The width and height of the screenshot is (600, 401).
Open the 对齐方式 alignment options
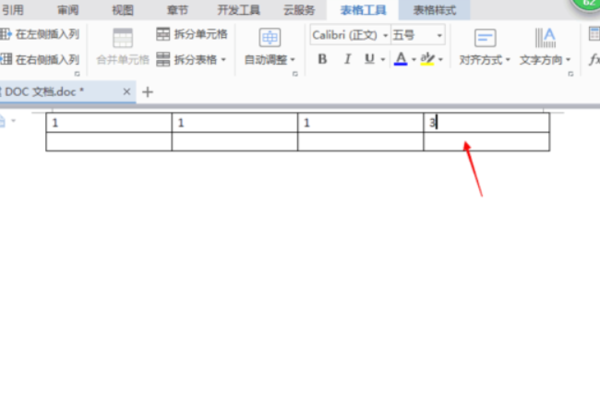[485, 60]
